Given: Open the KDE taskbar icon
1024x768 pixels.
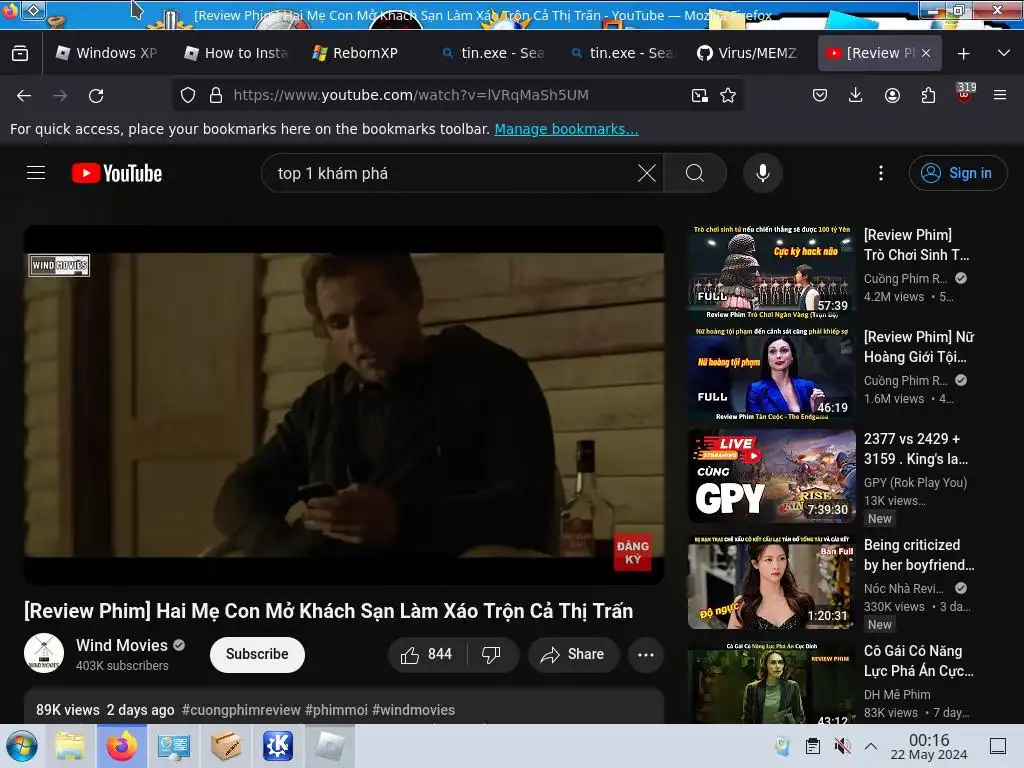Looking at the screenshot, I should pyautogui.click(x=278, y=746).
